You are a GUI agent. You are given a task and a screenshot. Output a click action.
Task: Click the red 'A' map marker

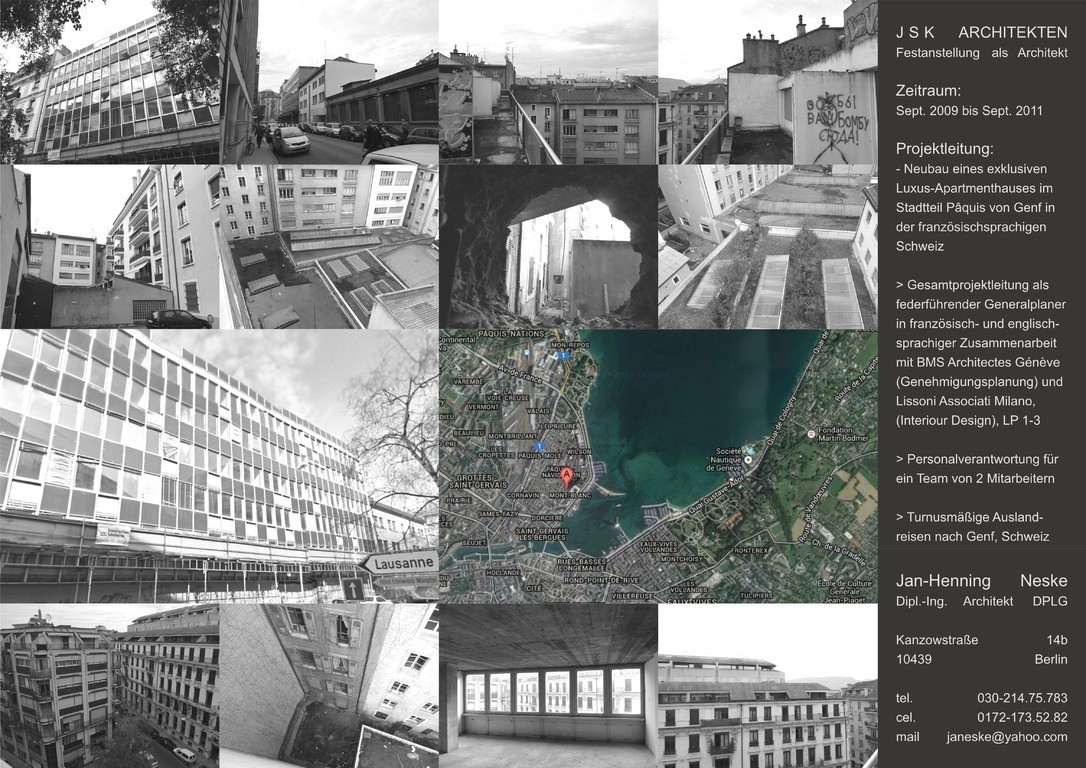click(567, 476)
